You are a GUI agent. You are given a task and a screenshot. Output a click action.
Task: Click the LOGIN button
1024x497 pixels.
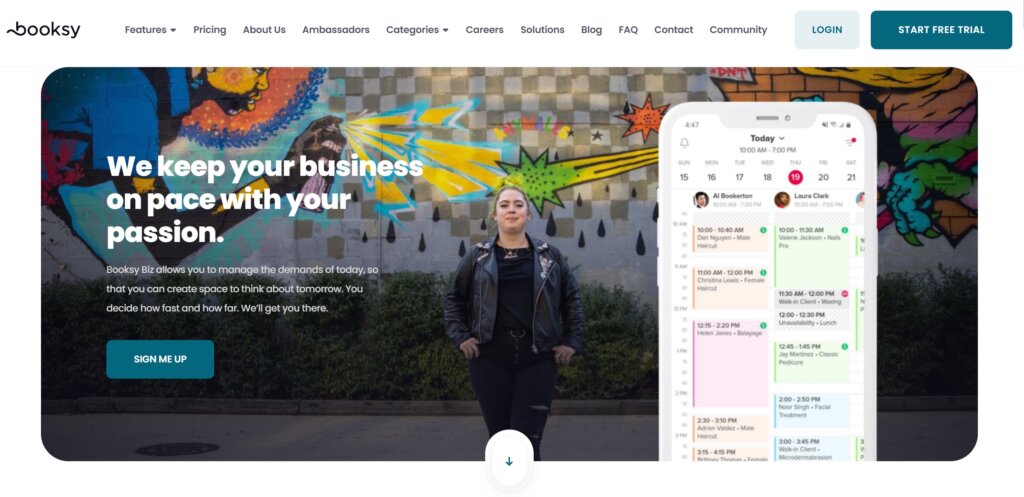[x=827, y=29]
